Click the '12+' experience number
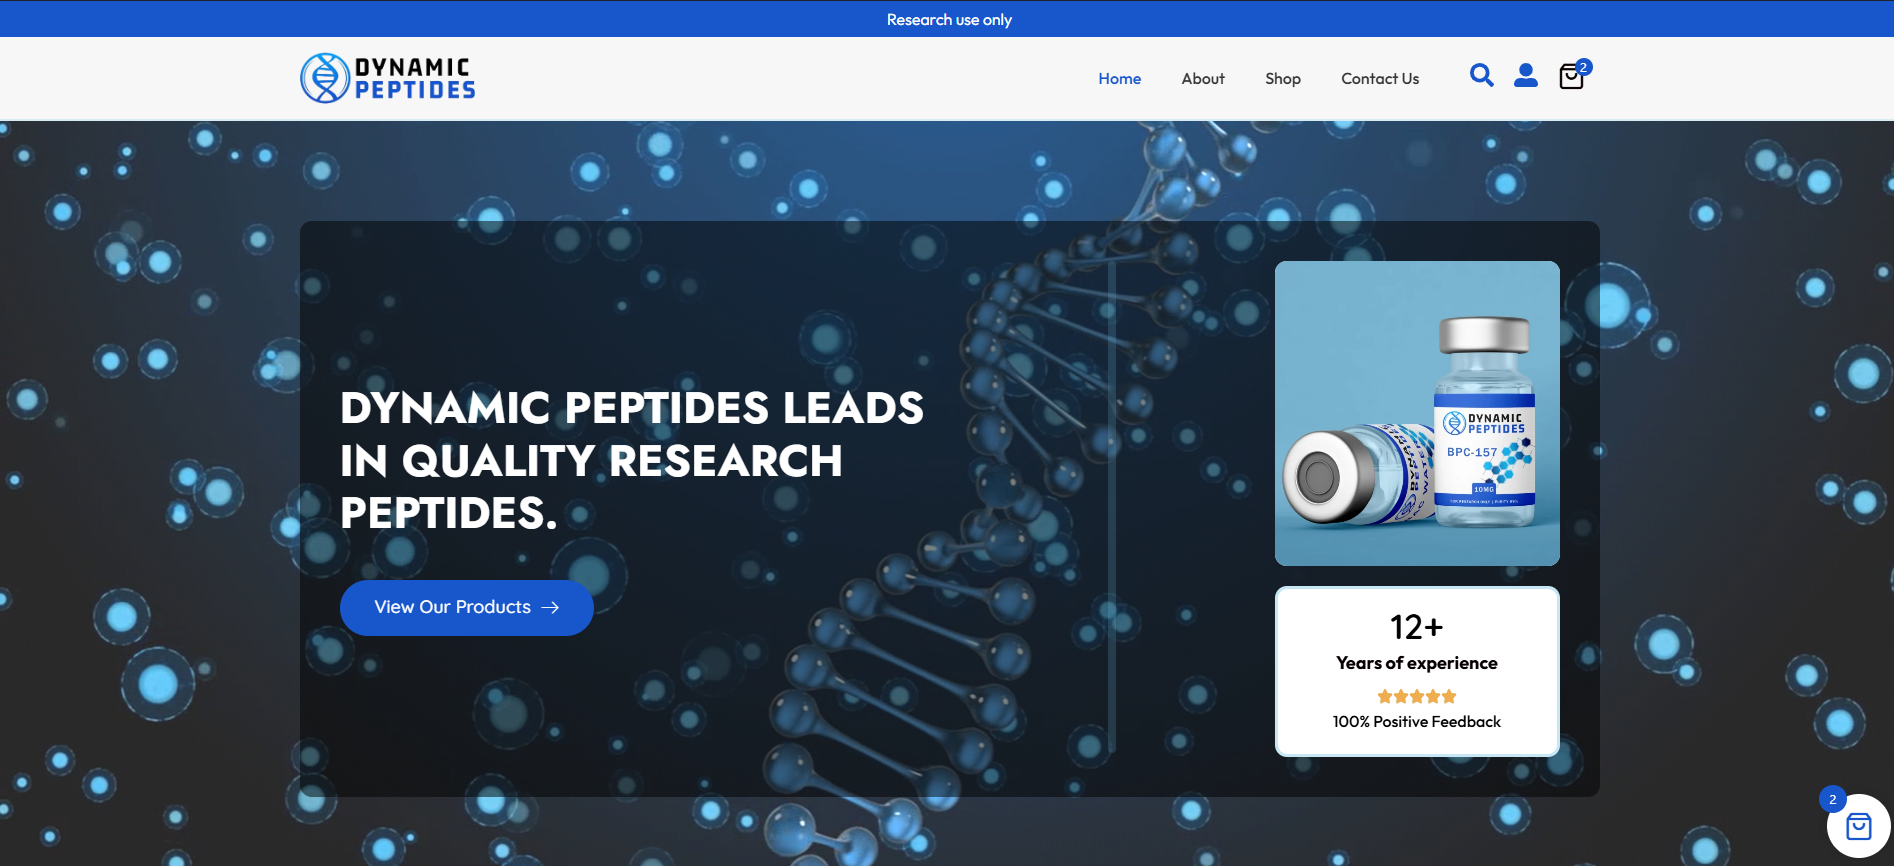Image resolution: width=1894 pixels, height=866 pixels. [x=1417, y=627]
